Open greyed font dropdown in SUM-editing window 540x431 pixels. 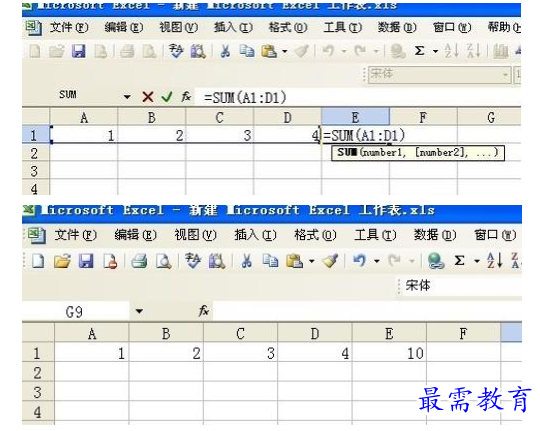[x=506, y=74]
